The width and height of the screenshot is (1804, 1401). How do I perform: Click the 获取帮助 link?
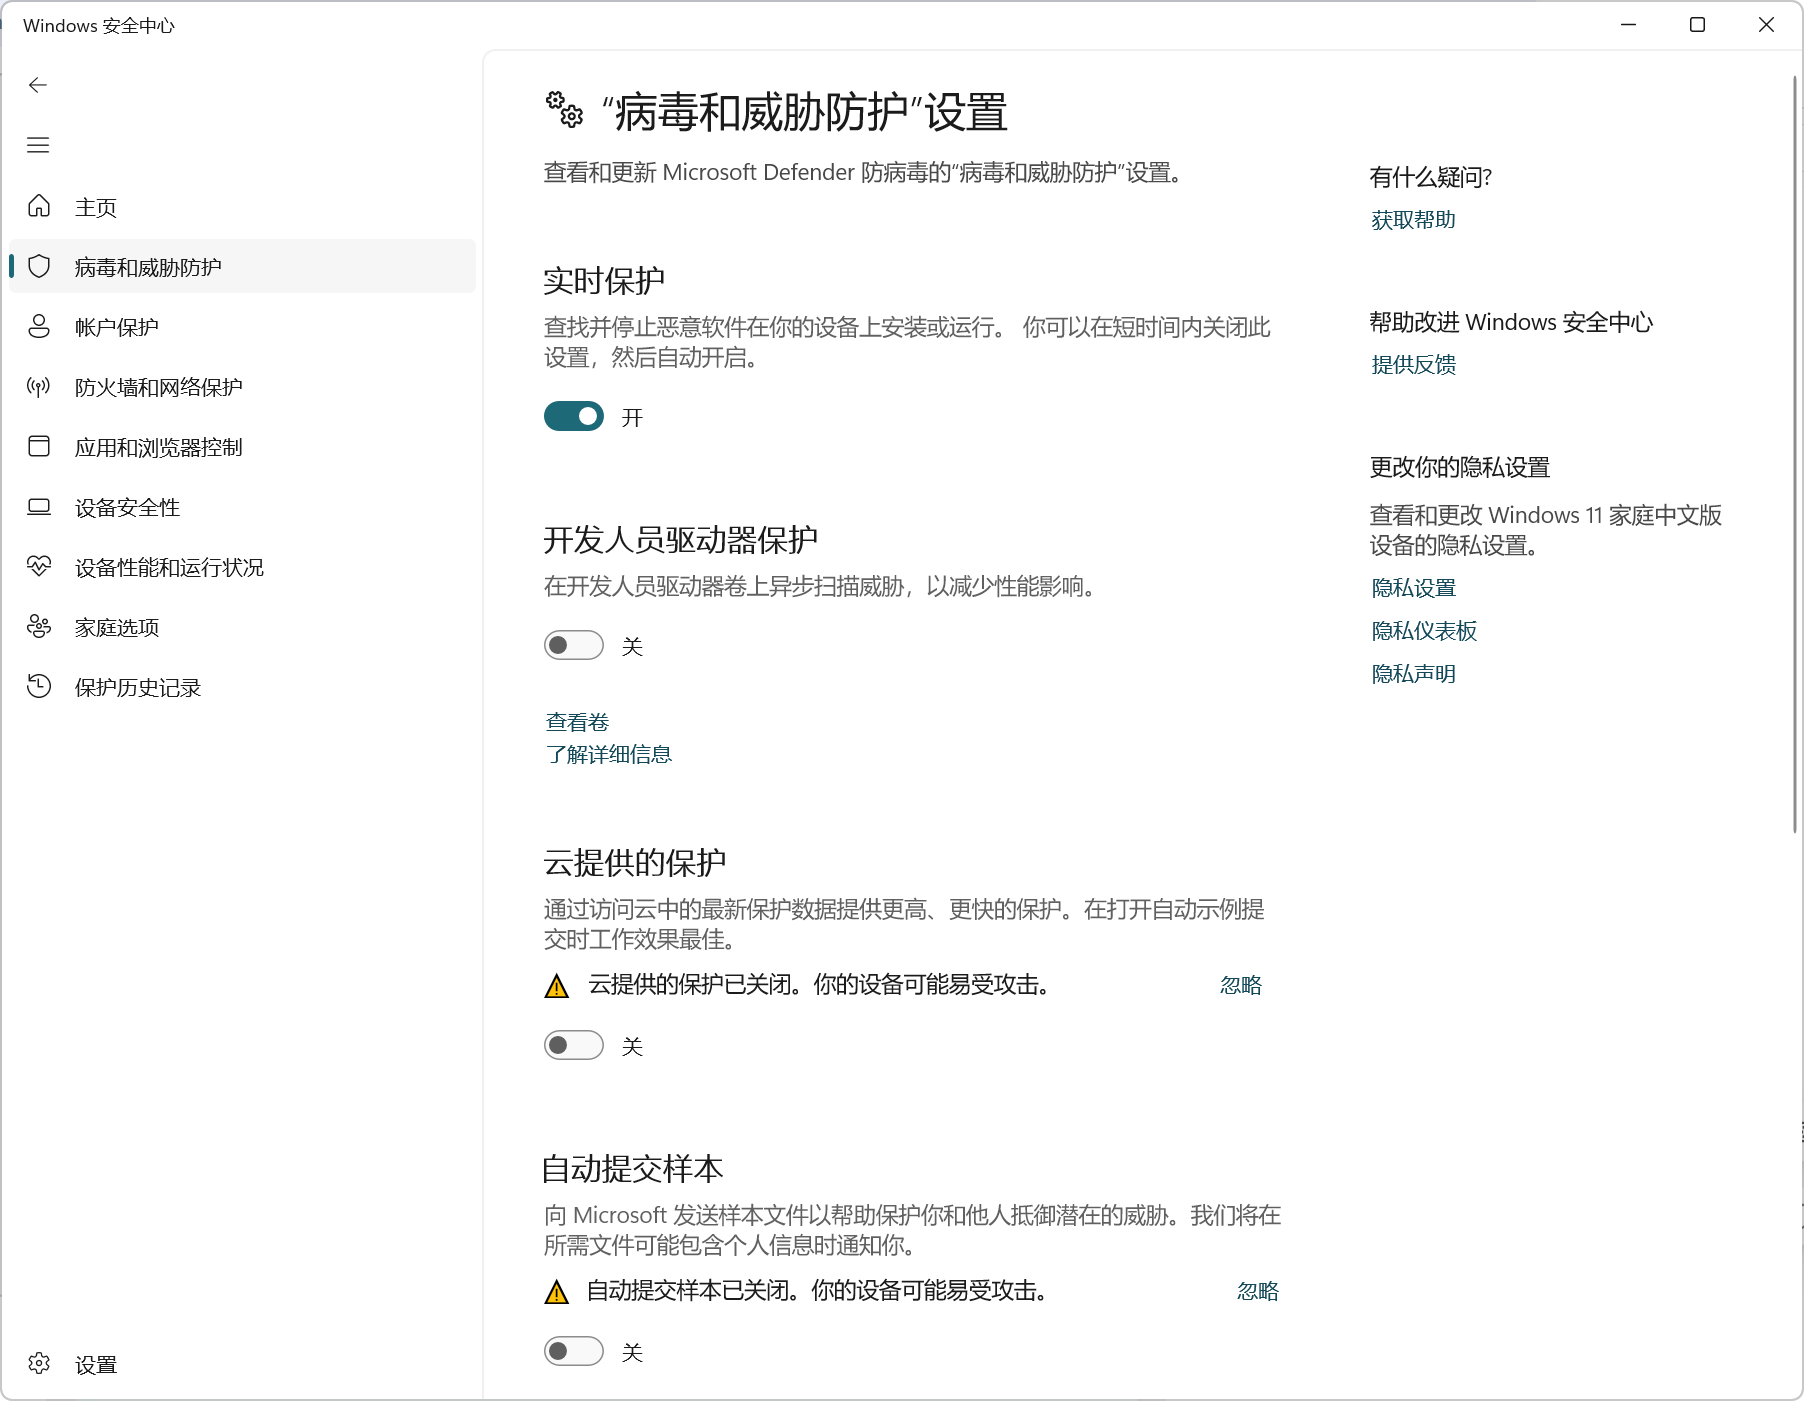coord(1413,220)
